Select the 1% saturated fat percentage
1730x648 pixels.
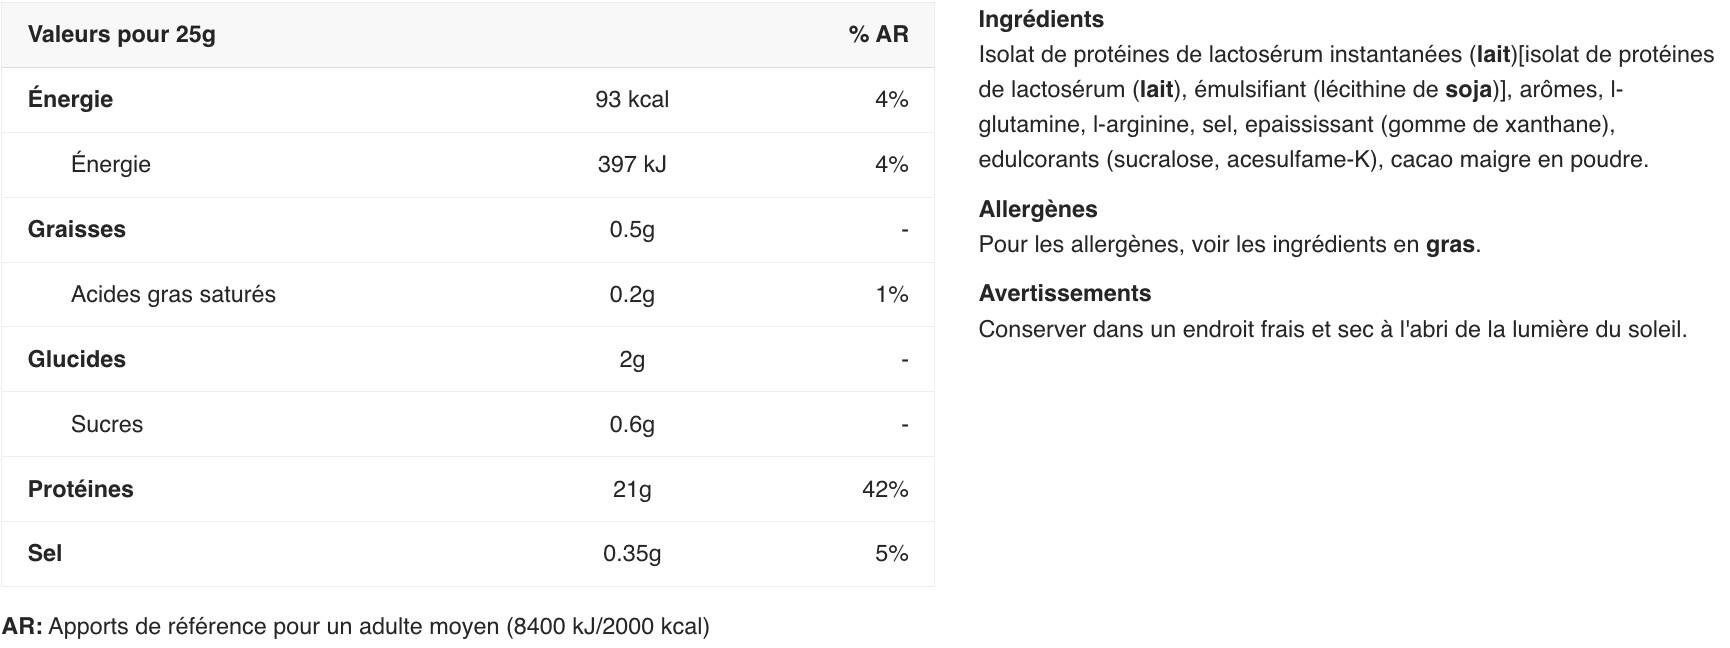point(891,294)
